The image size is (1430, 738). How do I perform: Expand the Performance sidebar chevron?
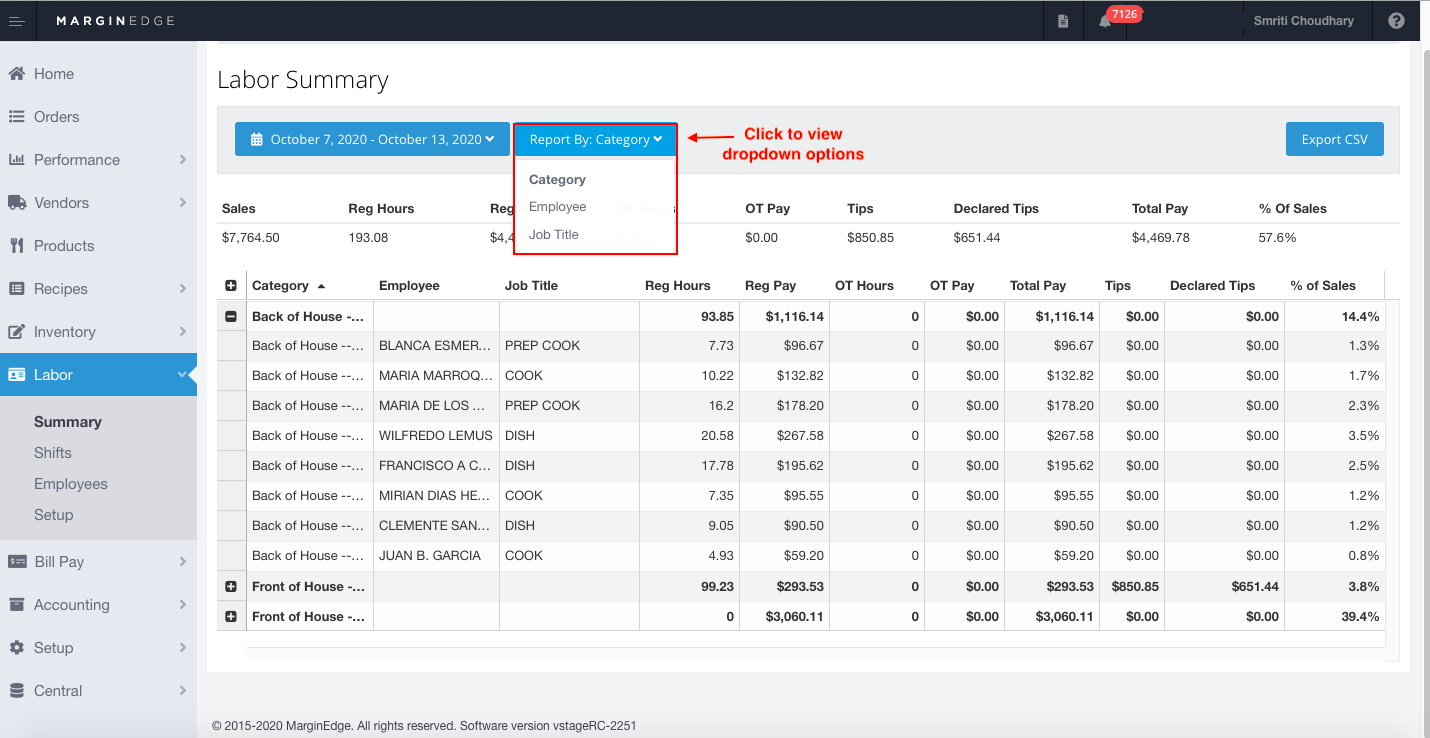[183, 160]
